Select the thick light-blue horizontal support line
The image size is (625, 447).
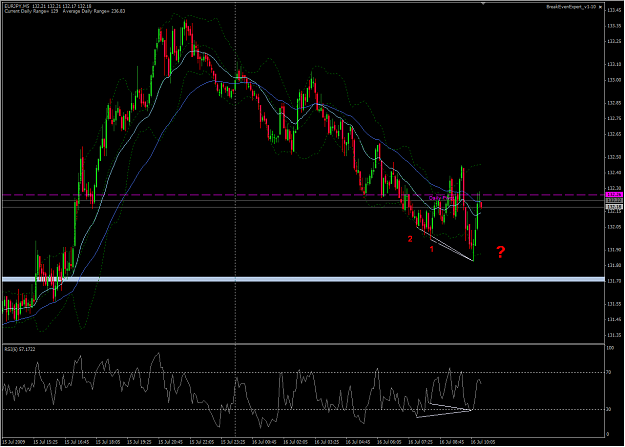[304, 279]
